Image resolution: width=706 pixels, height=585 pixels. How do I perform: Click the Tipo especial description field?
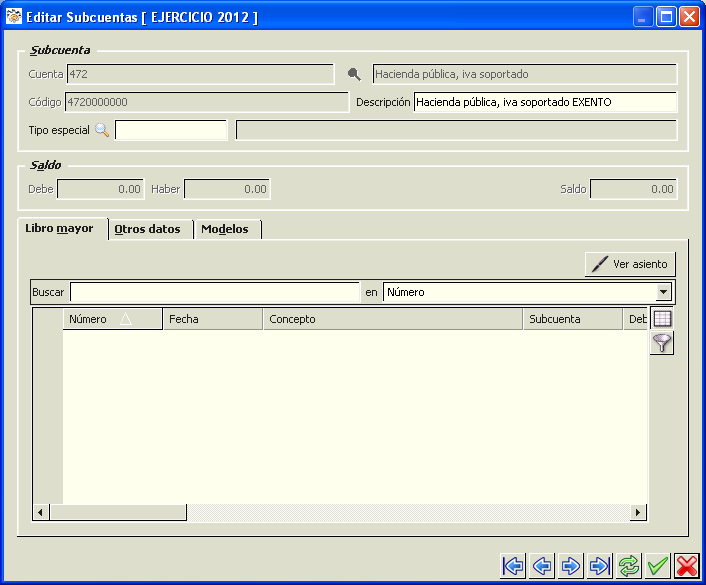pyautogui.click(x=457, y=130)
